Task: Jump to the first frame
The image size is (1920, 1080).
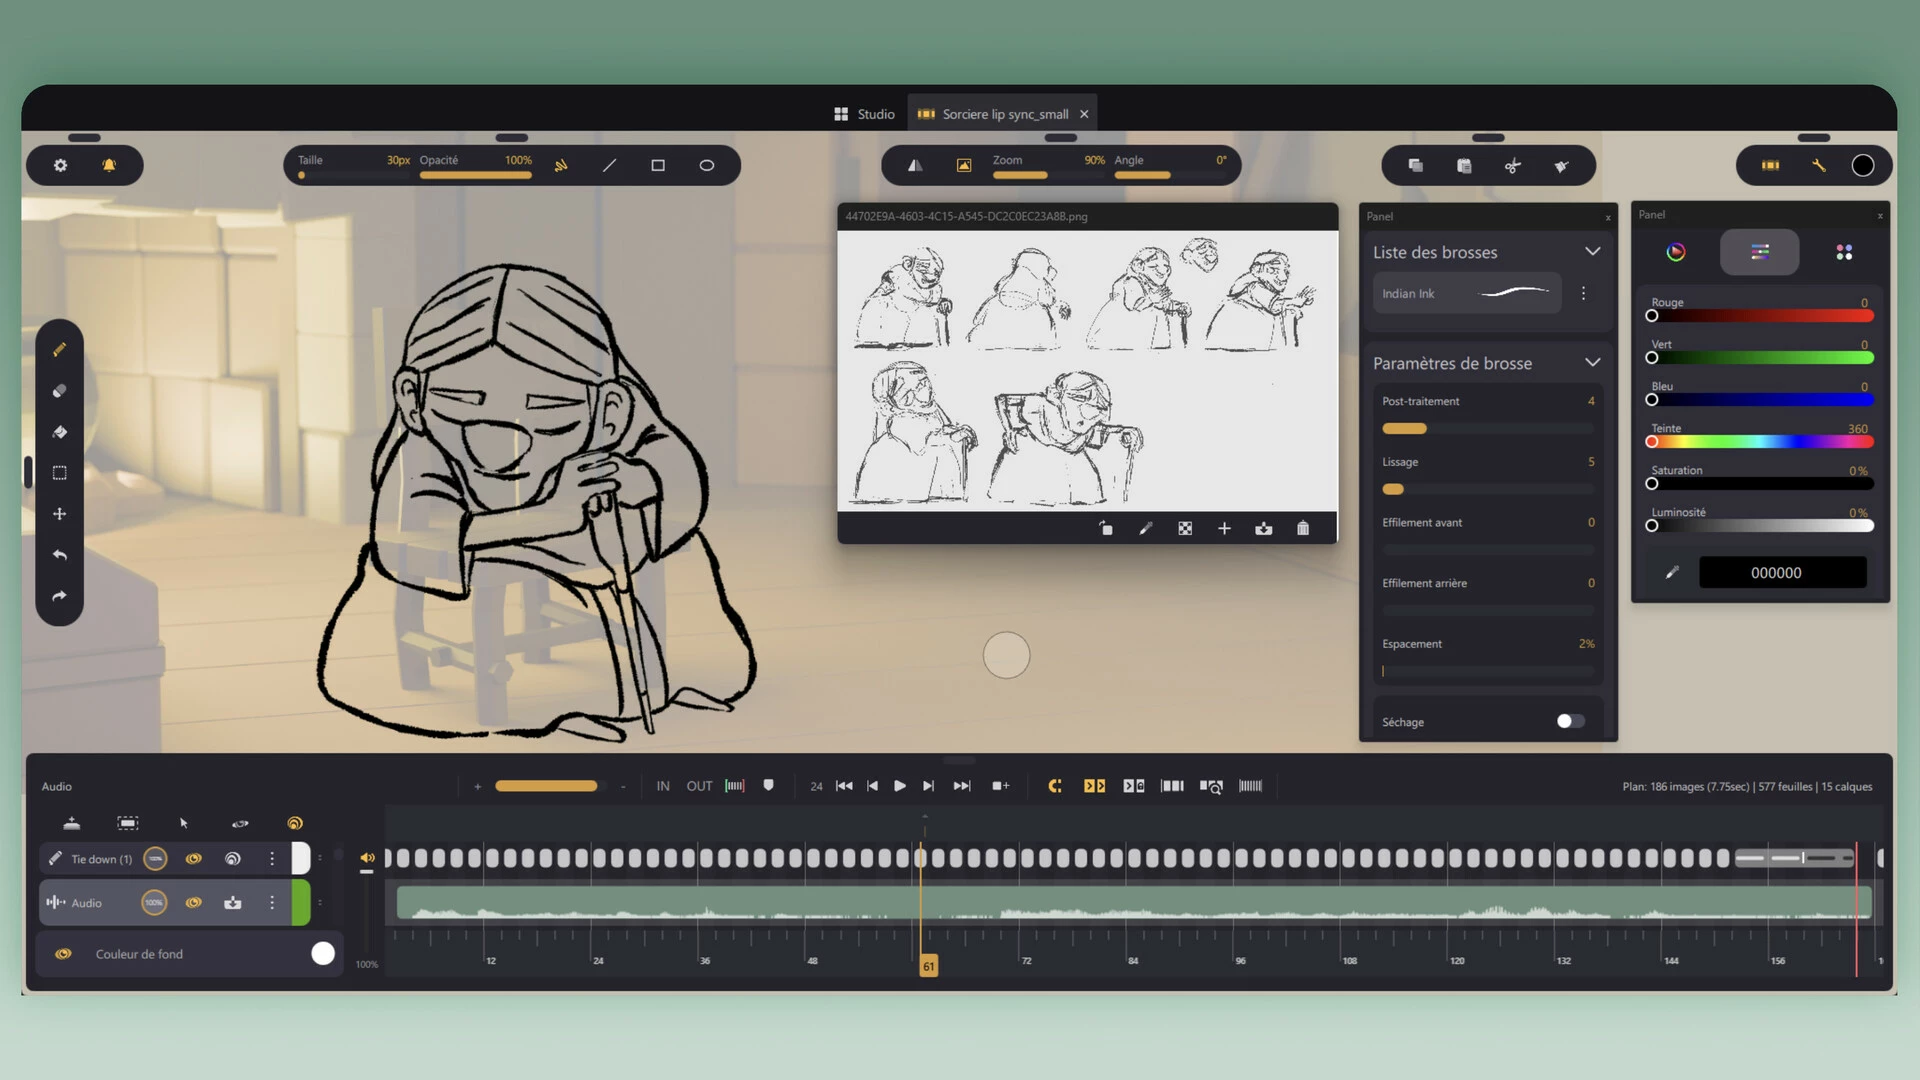Action: click(x=844, y=786)
